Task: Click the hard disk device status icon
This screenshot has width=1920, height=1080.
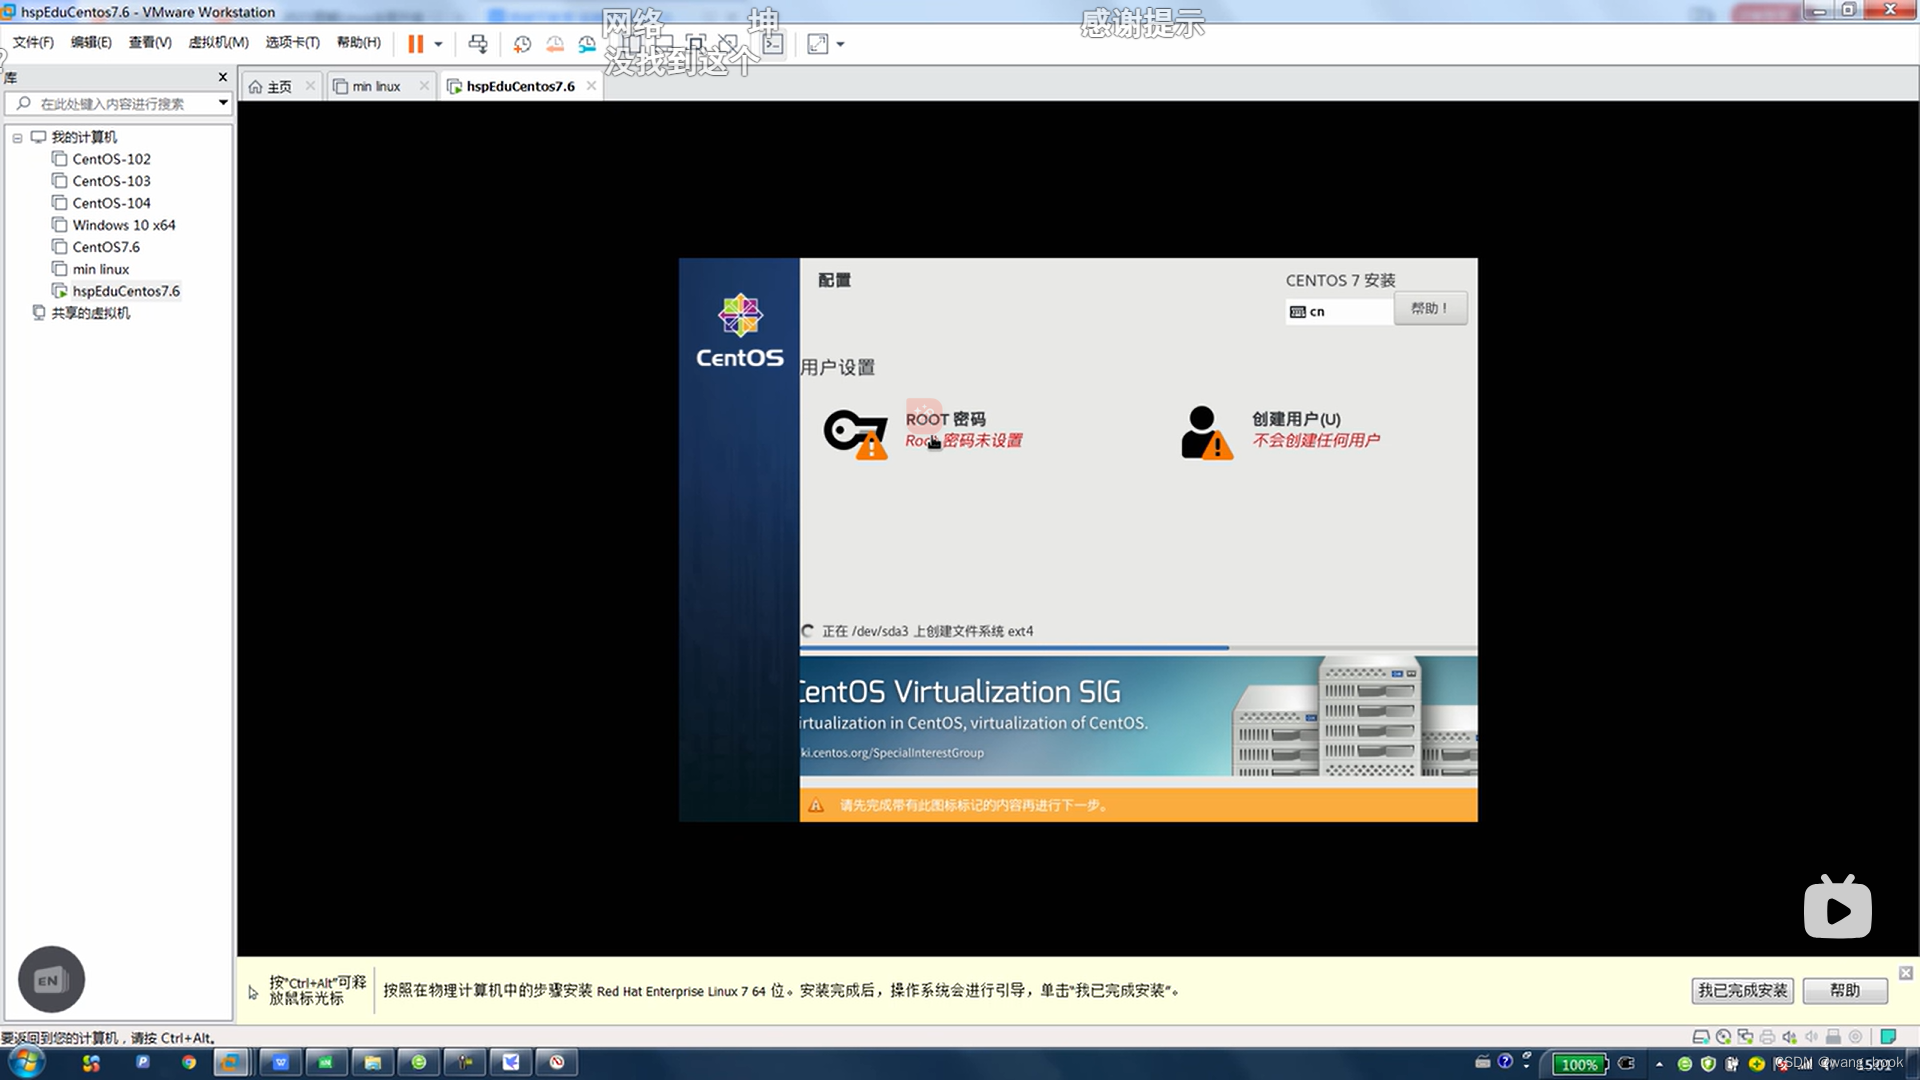Action: click(x=1700, y=1037)
